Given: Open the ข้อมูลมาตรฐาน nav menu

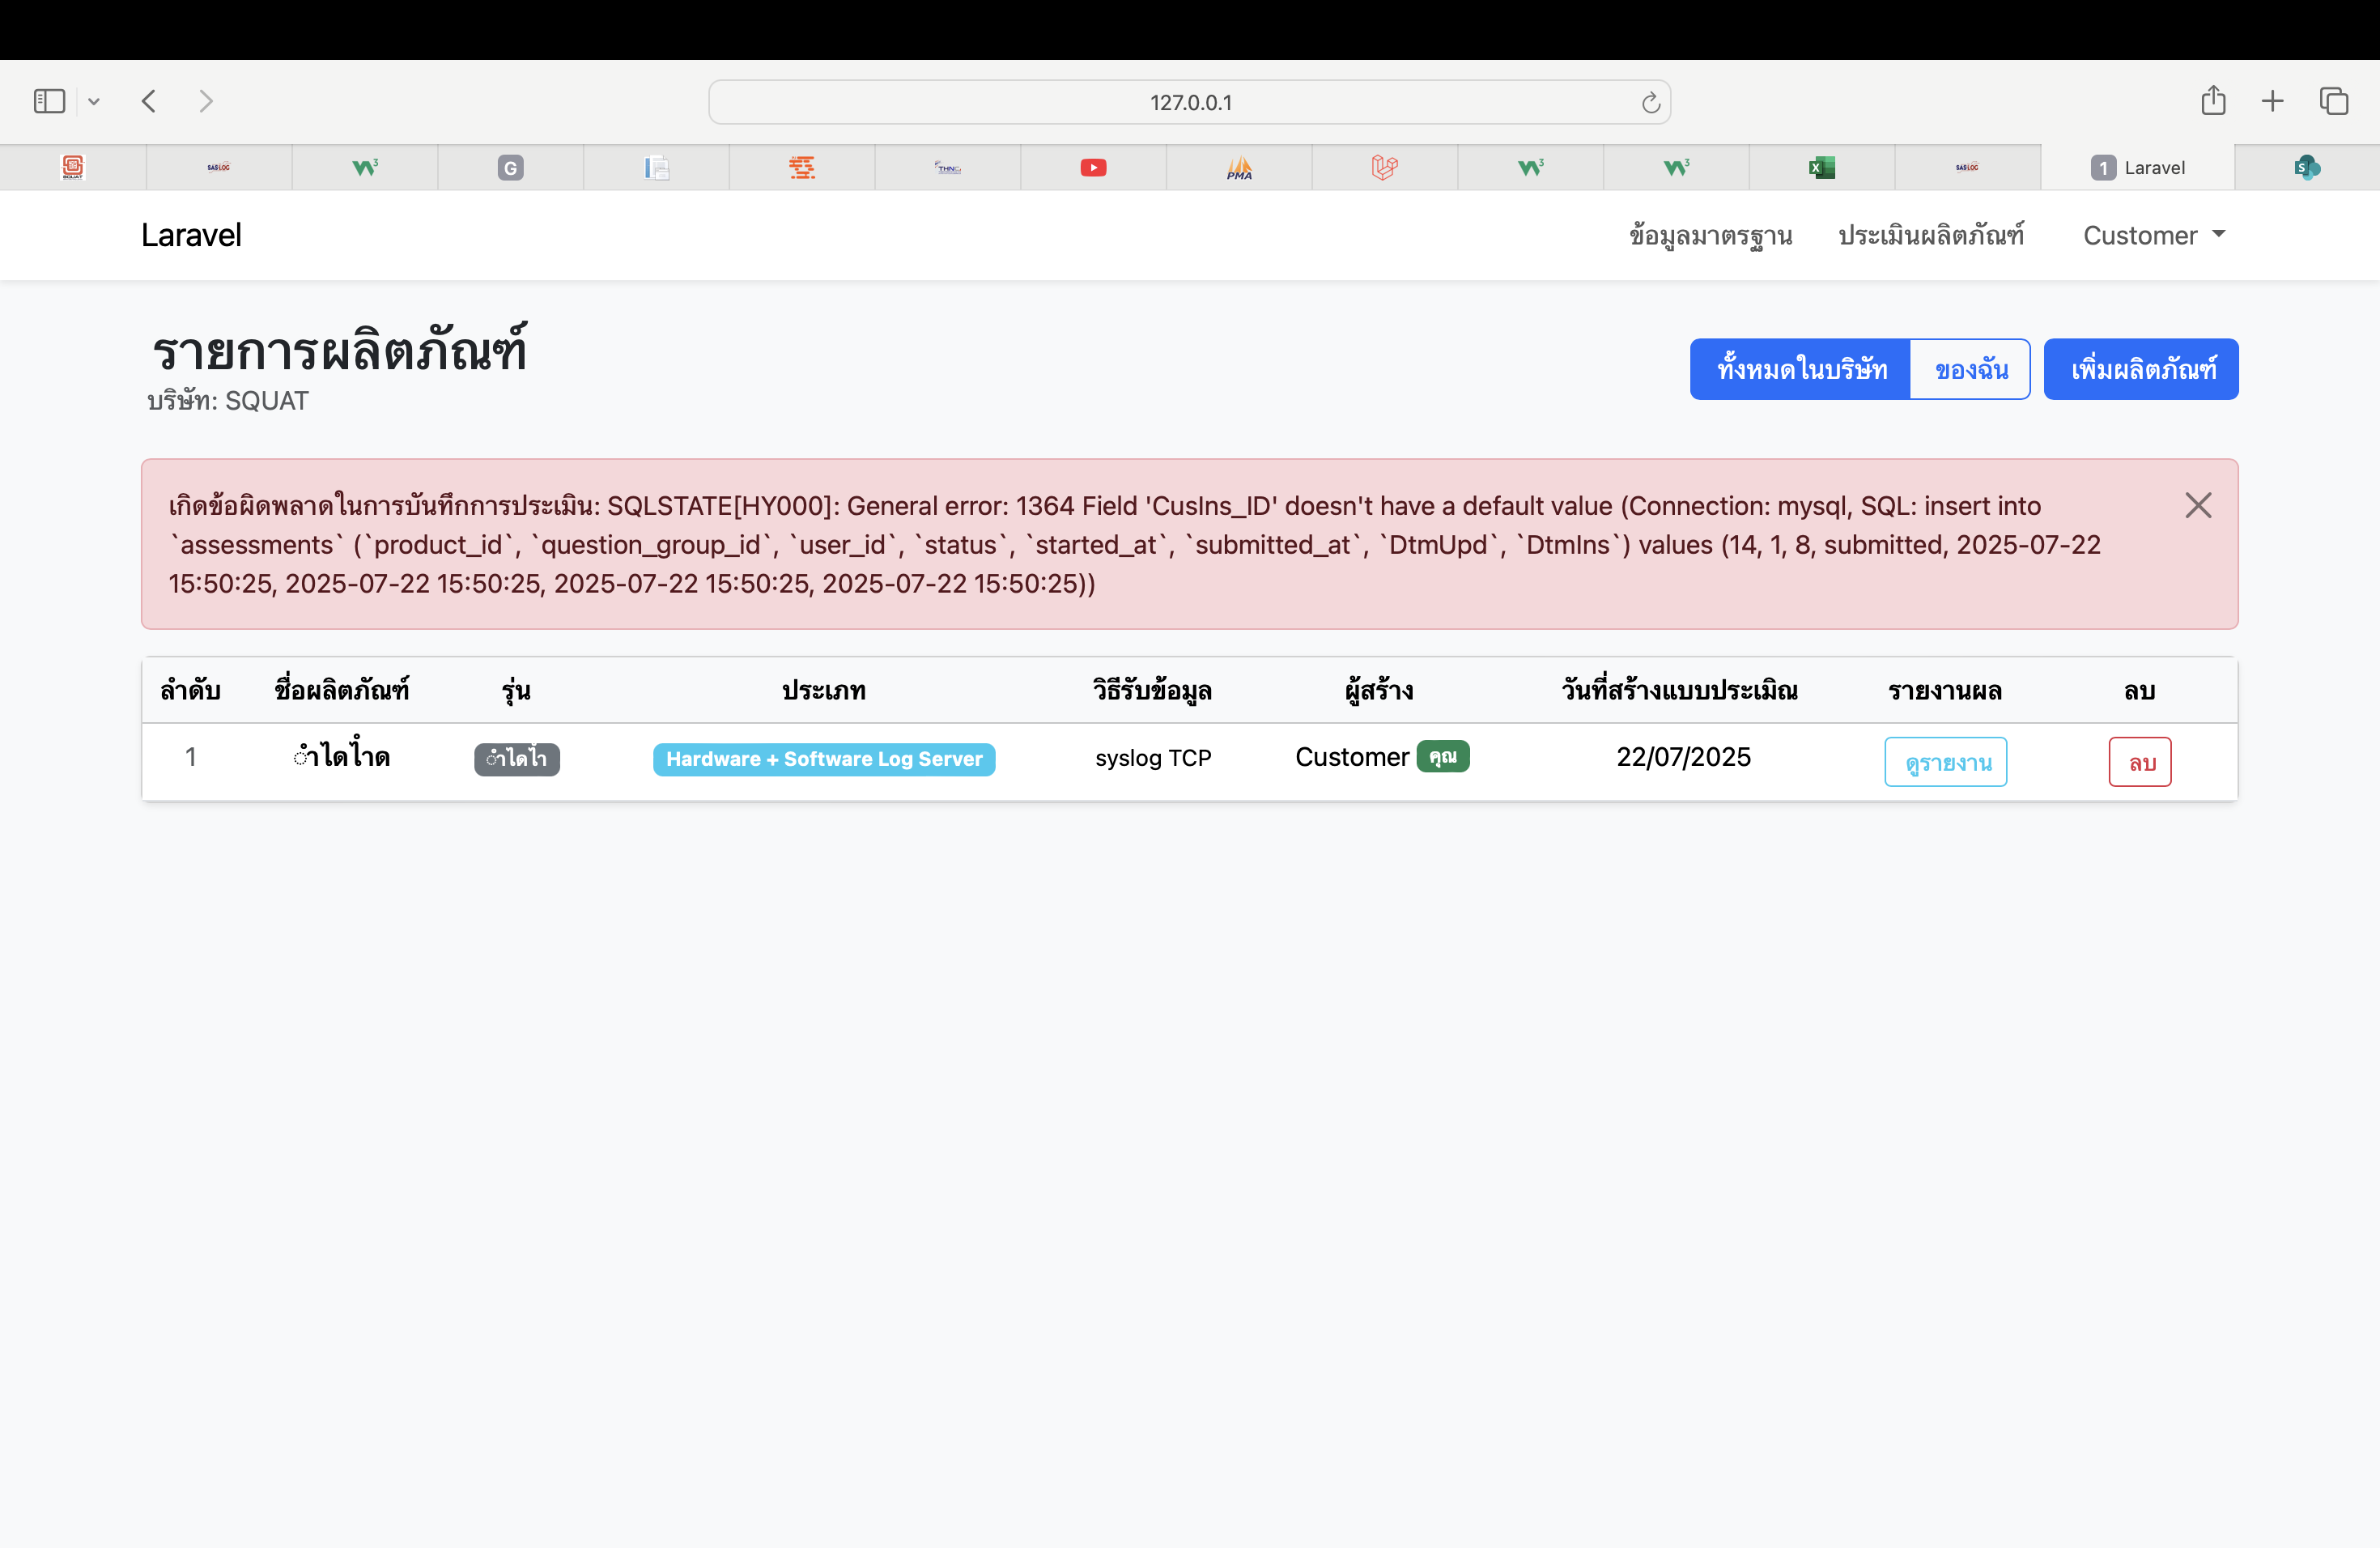Looking at the screenshot, I should [1710, 235].
